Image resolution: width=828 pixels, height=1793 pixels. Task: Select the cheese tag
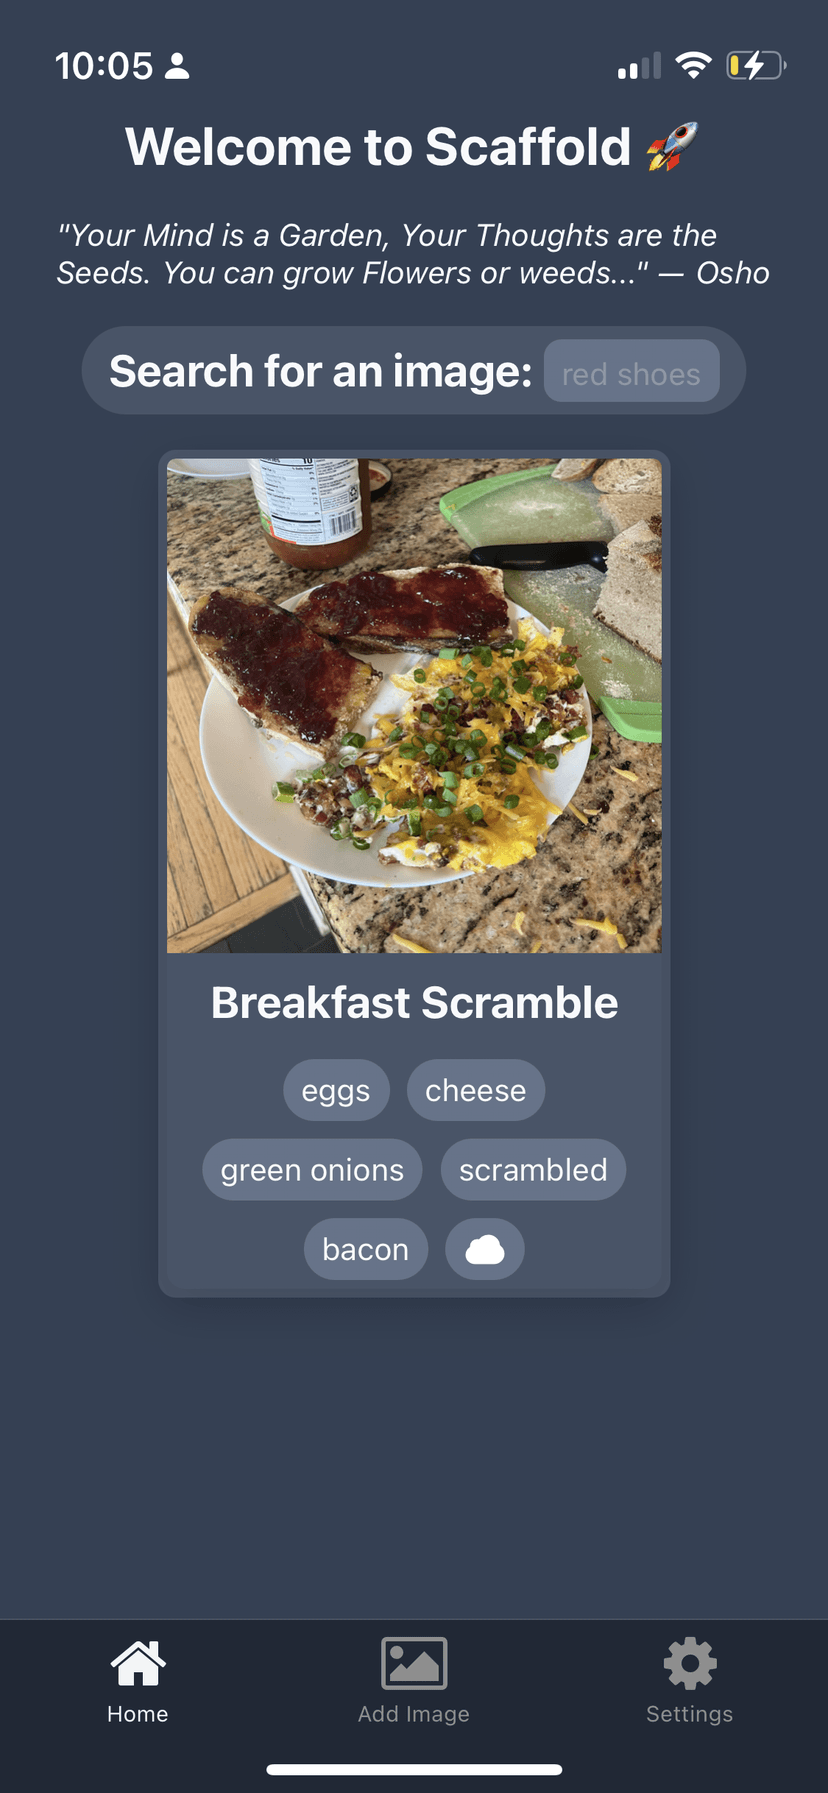[476, 1090]
